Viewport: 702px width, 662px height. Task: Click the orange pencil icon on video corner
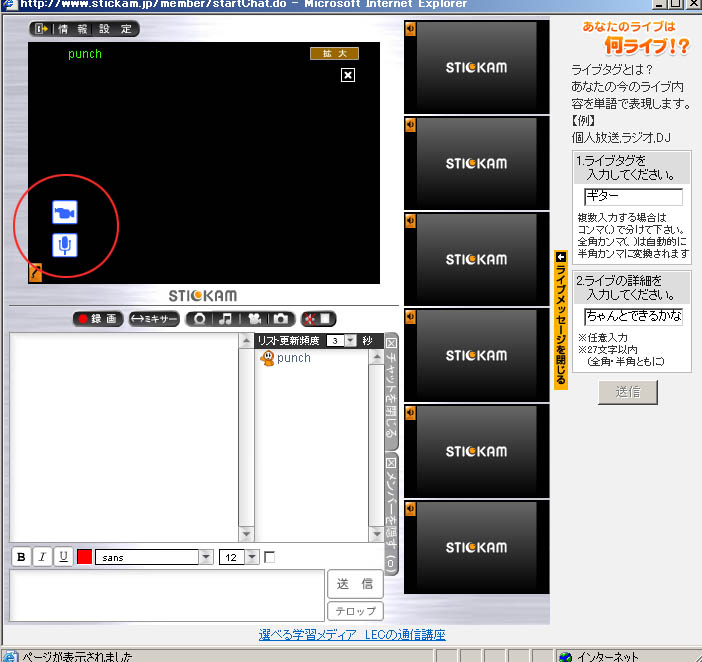(x=35, y=273)
